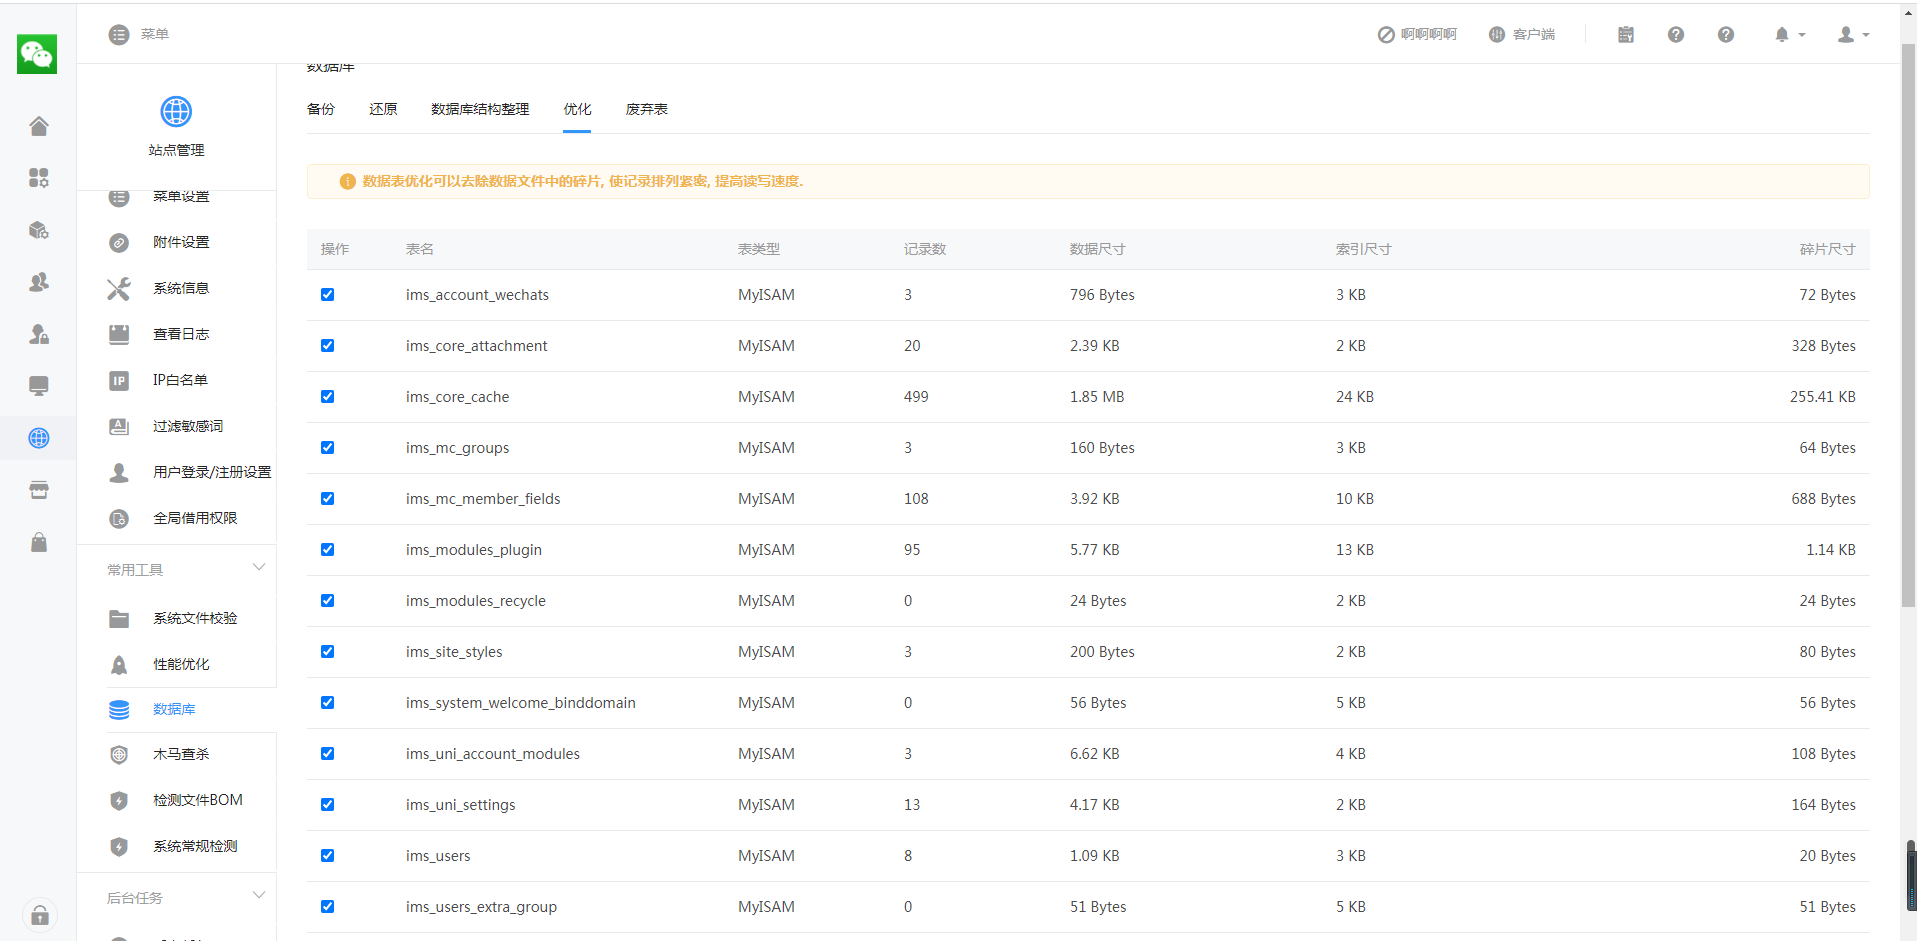Image resolution: width=1917 pixels, height=941 pixels.
Task: Click the 过滤敏感词 icon
Action: [119, 426]
